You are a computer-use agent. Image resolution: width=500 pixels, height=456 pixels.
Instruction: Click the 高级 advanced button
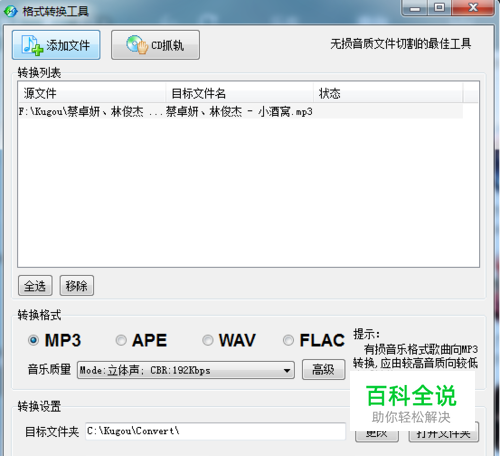[323, 369]
